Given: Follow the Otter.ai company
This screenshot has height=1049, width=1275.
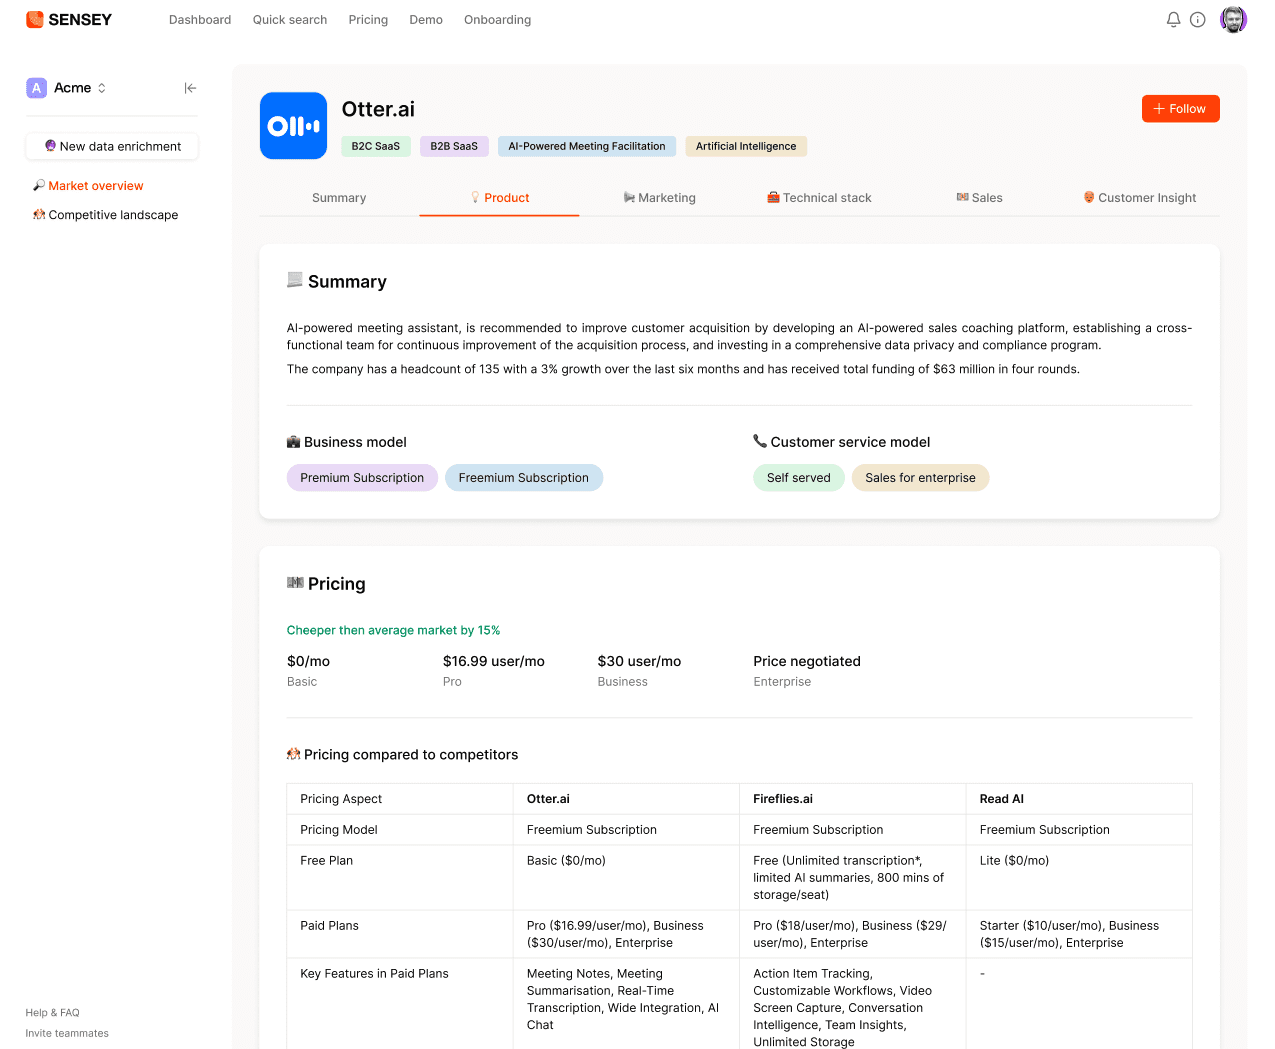Looking at the screenshot, I should click(x=1180, y=109).
